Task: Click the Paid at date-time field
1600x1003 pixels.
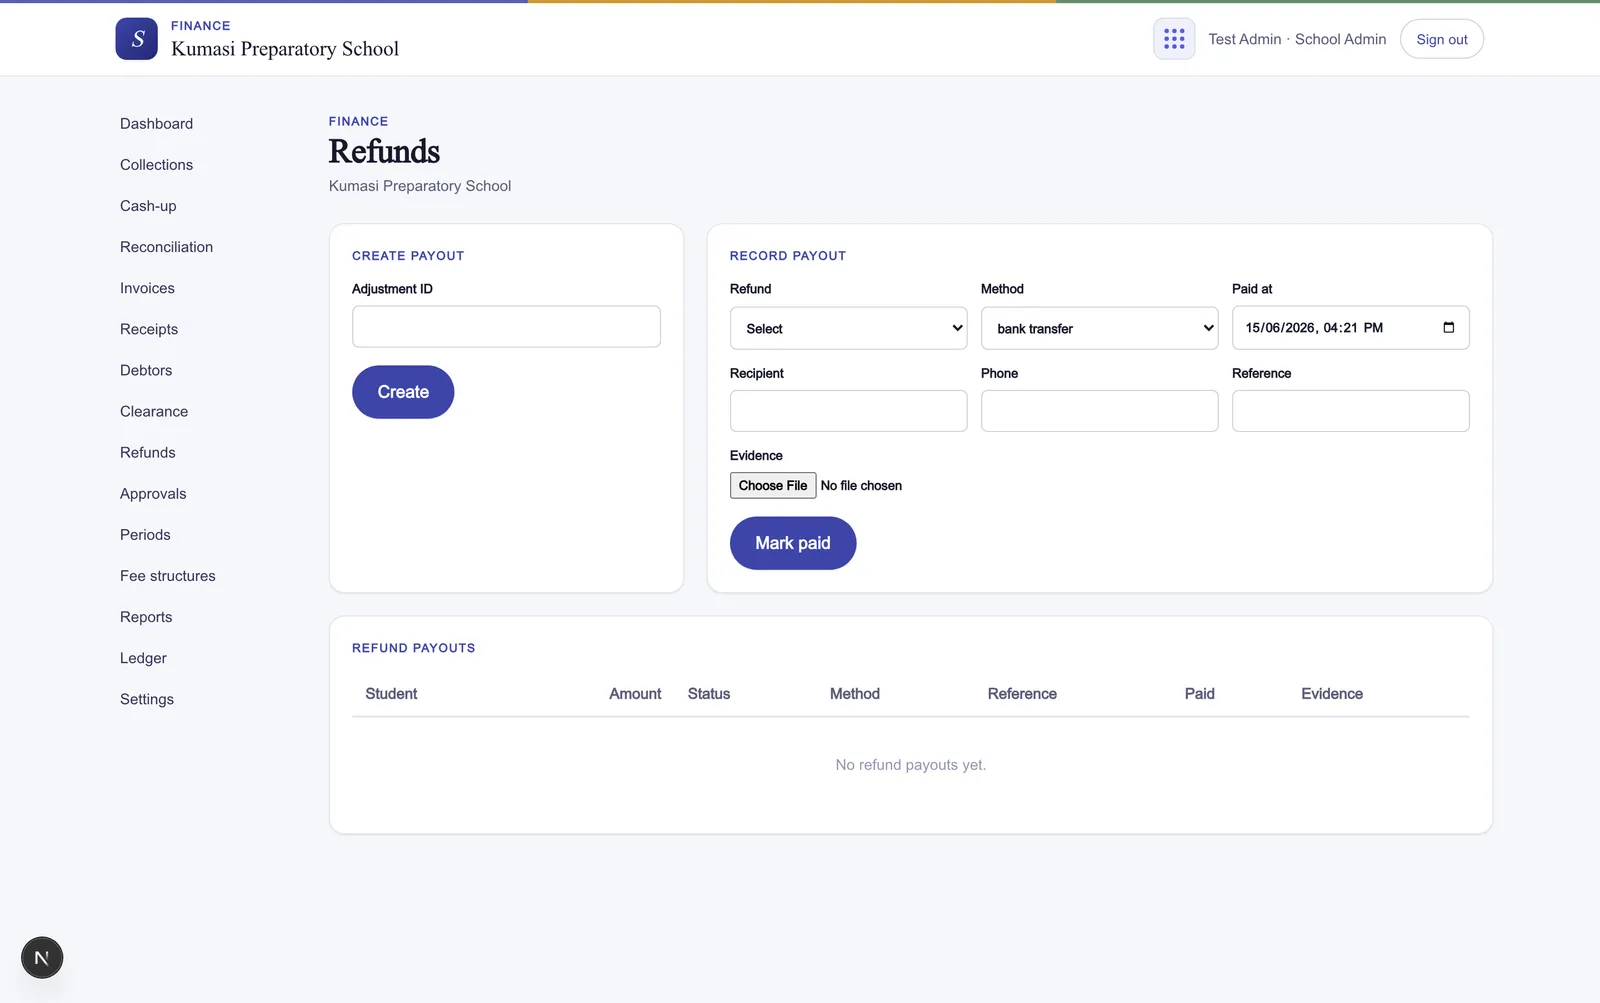Action: [x=1350, y=328]
